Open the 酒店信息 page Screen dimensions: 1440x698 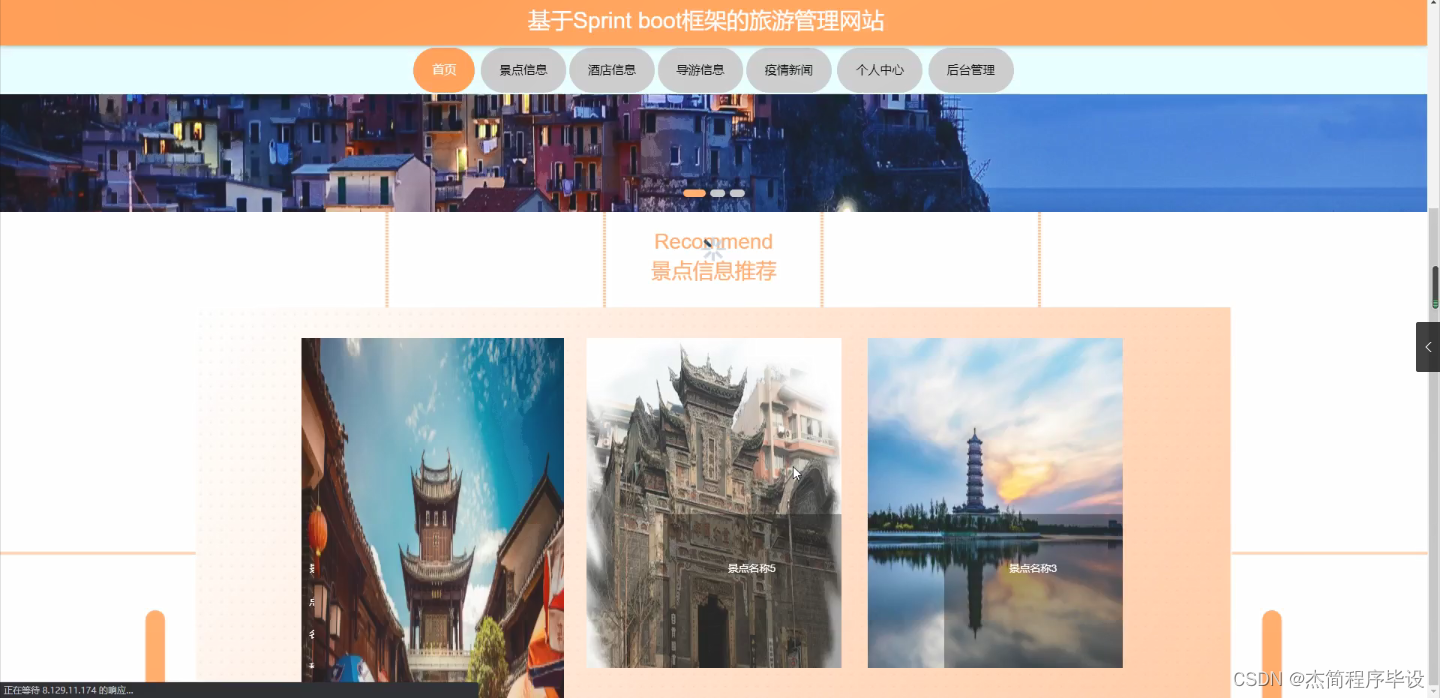(611, 70)
